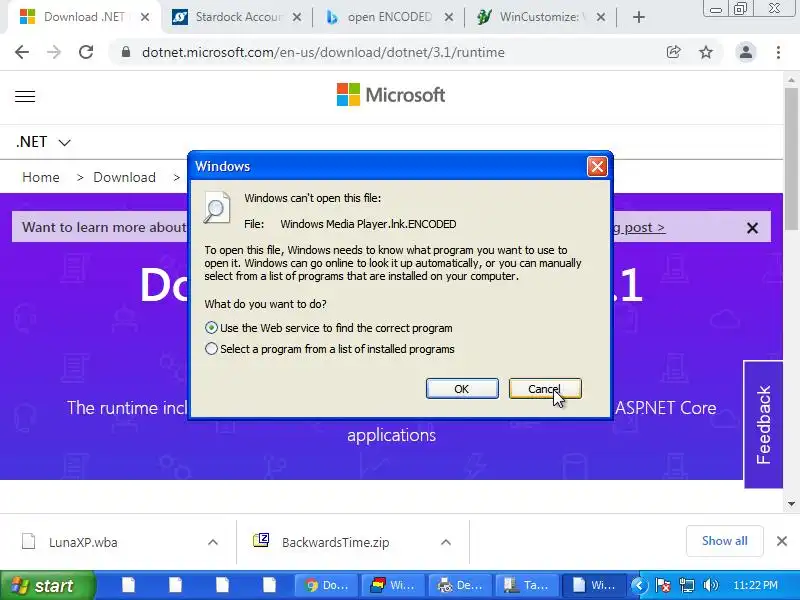Click the browser forward arrow
The width and height of the screenshot is (800, 600).
(54, 52)
